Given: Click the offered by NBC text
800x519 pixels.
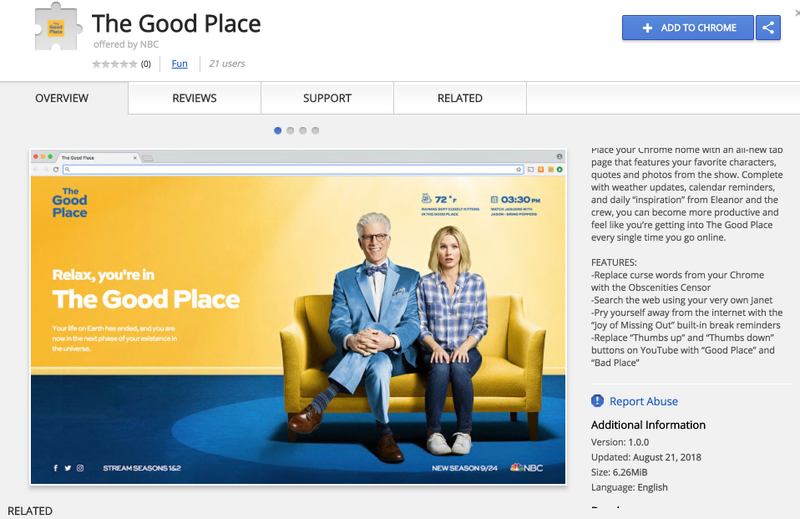Looking at the screenshot, I should (126, 44).
